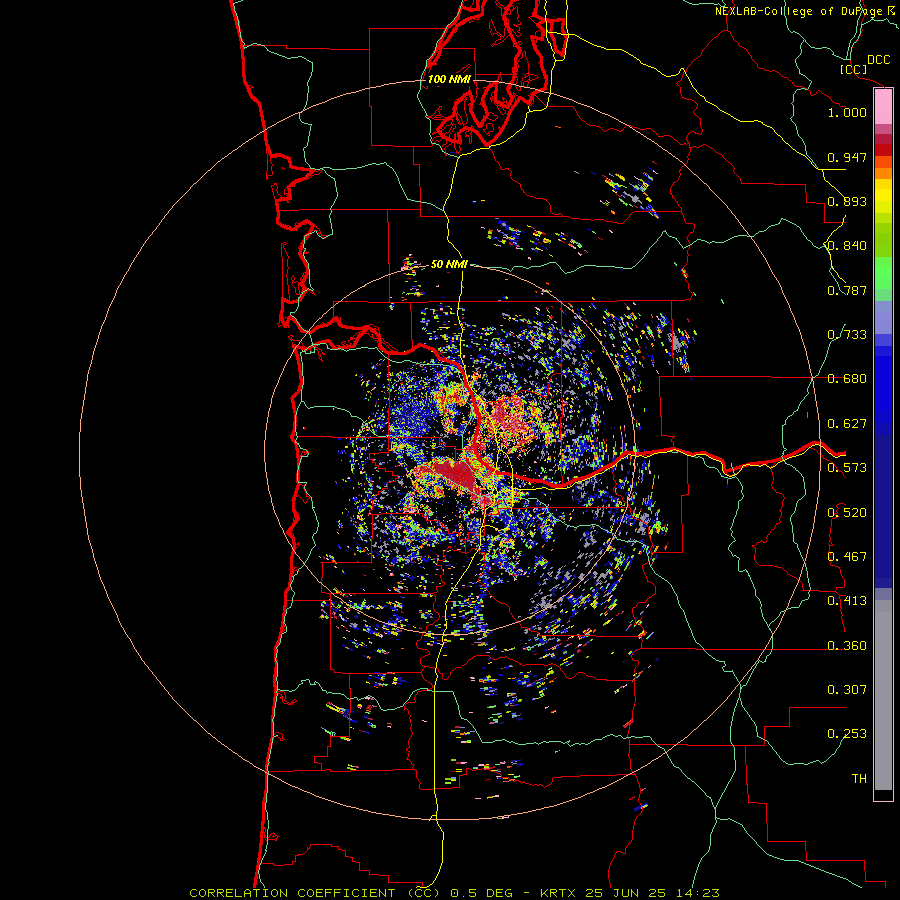Click the 0.360 scale value
This screenshot has height=900, width=900.
tap(847, 646)
